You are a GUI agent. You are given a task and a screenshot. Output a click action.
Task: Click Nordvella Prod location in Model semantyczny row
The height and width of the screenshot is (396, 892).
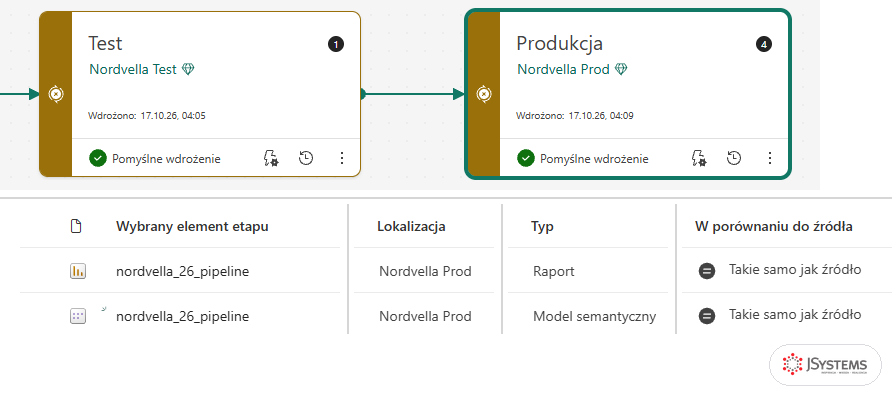pyautogui.click(x=426, y=316)
